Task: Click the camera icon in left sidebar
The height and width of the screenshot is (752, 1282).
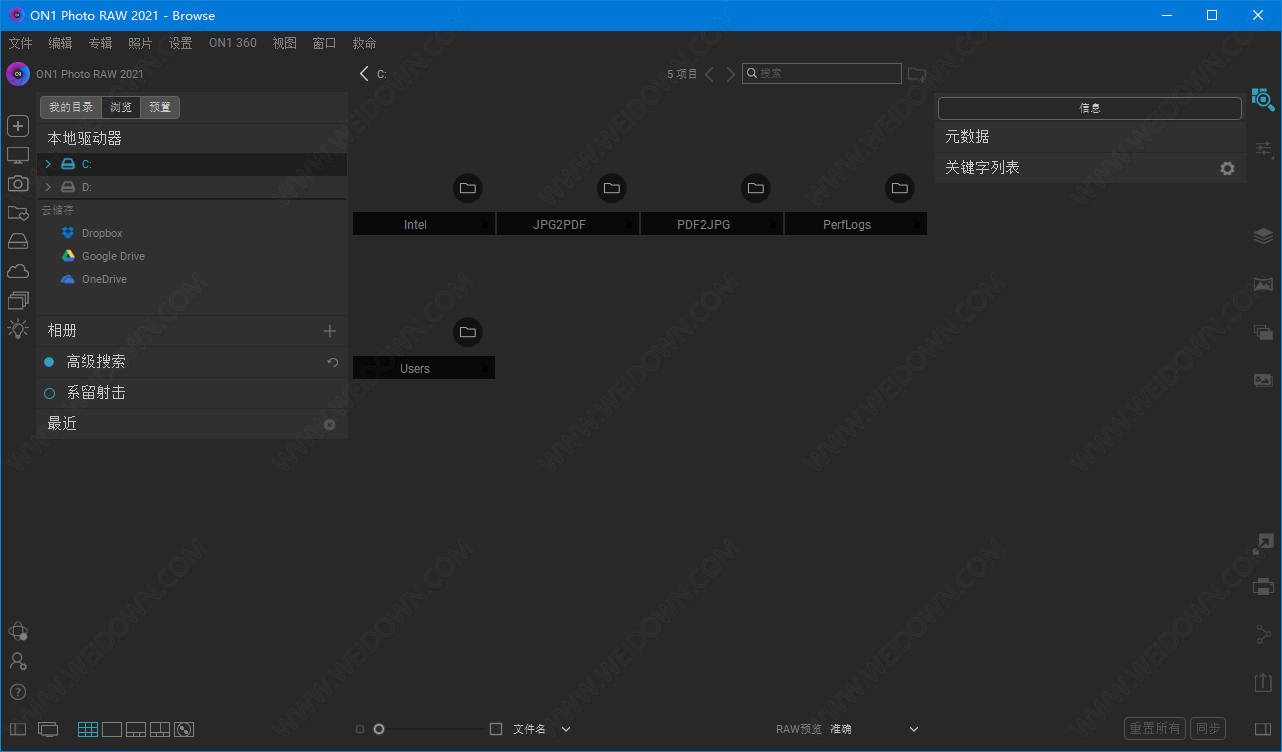Action: (18, 183)
